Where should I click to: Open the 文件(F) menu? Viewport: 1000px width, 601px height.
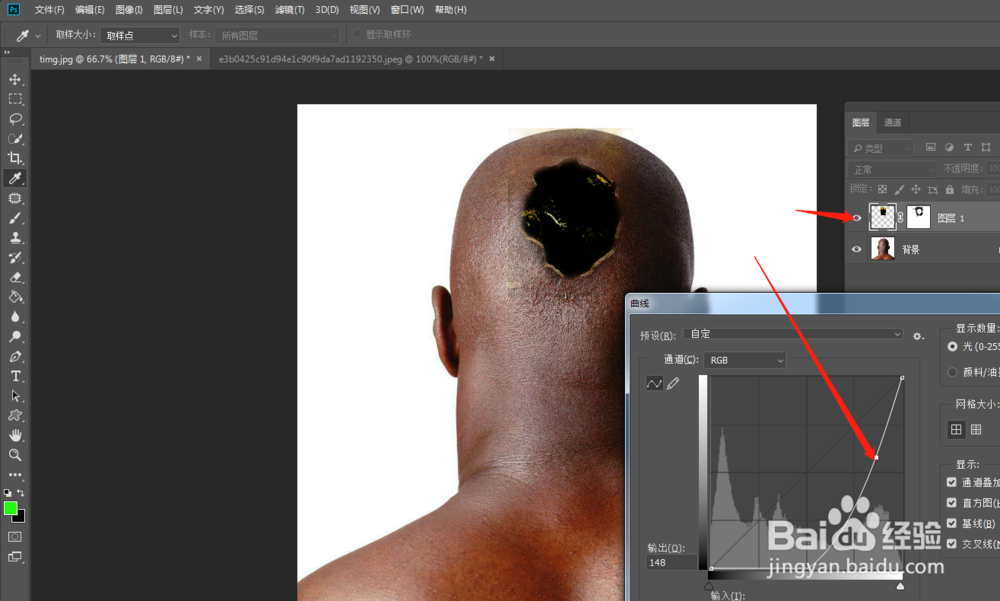tap(49, 10)
